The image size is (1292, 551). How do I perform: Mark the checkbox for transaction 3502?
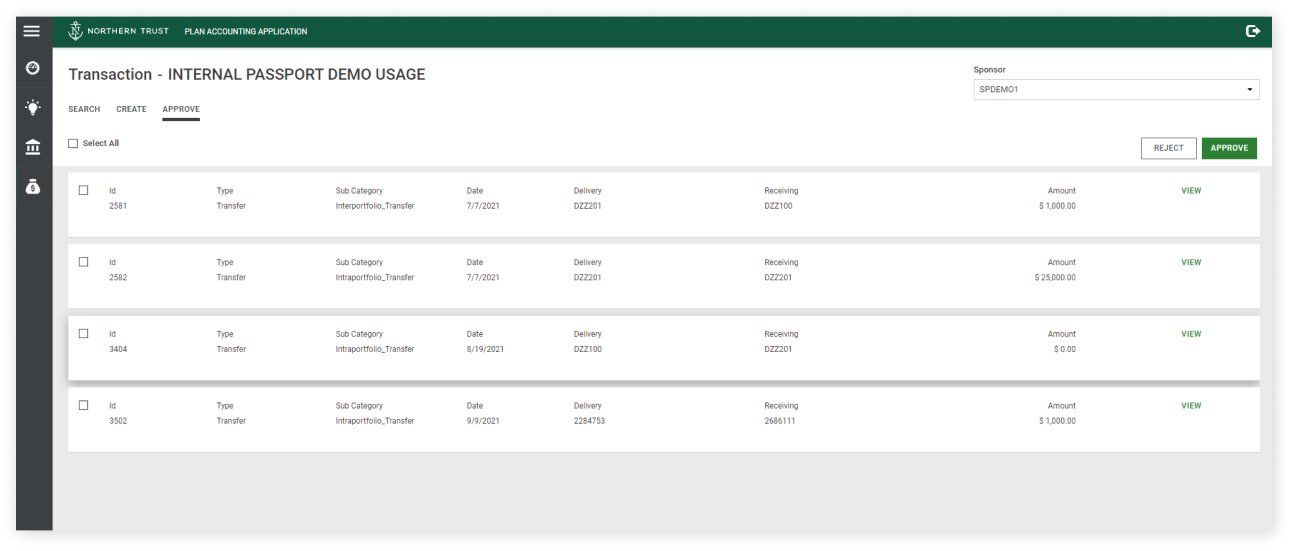pos(84,406)
